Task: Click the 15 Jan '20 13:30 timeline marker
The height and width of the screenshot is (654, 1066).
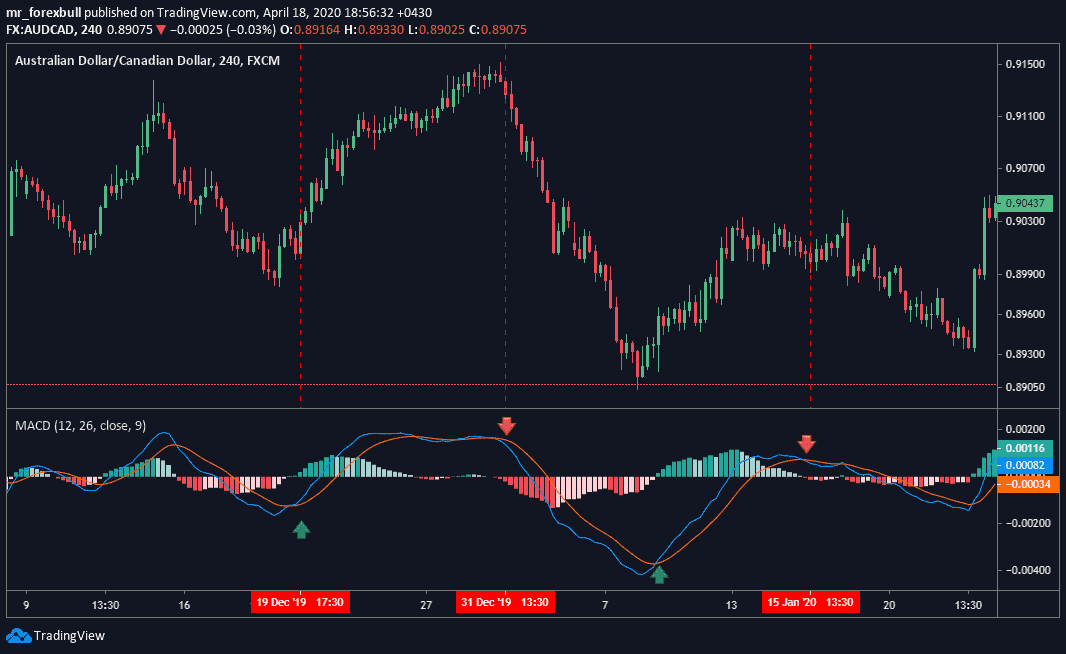Action: click(x=810, y=602)
